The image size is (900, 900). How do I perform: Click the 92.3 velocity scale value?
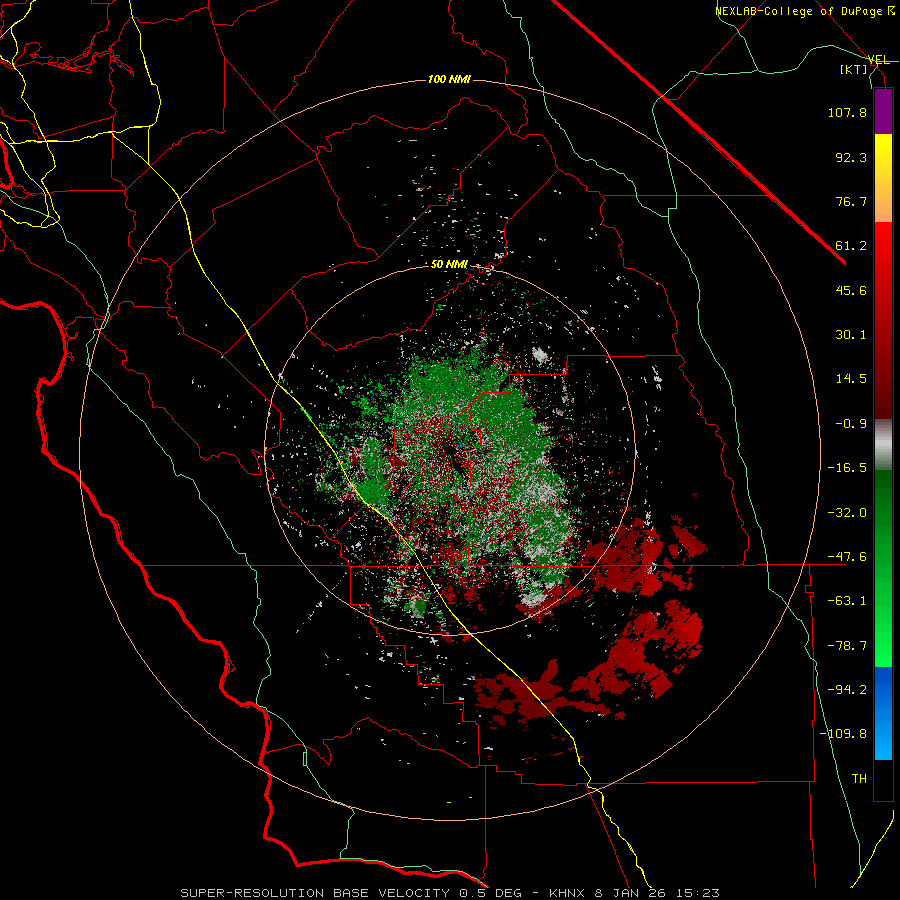[x=851, y=157]
